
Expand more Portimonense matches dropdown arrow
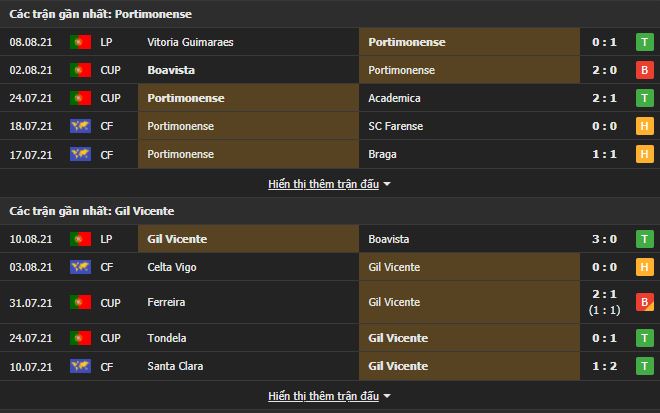387,184
